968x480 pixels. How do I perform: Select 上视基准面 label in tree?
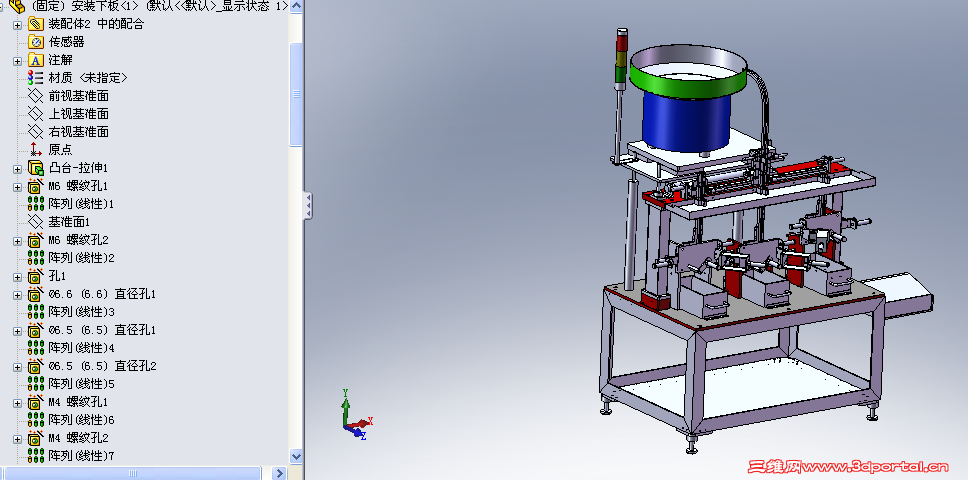[78, 114]
